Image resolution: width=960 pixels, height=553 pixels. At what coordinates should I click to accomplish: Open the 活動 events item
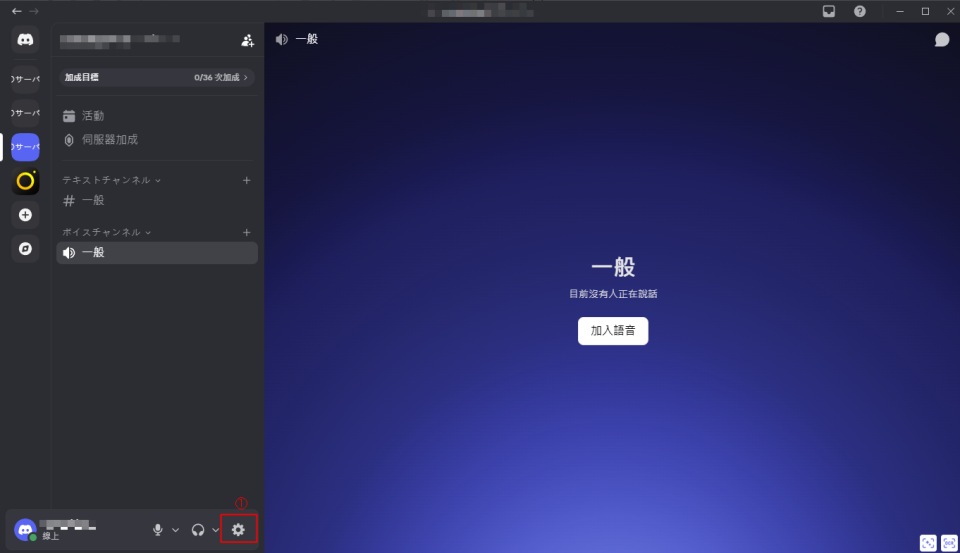click(x=93, y=116)
